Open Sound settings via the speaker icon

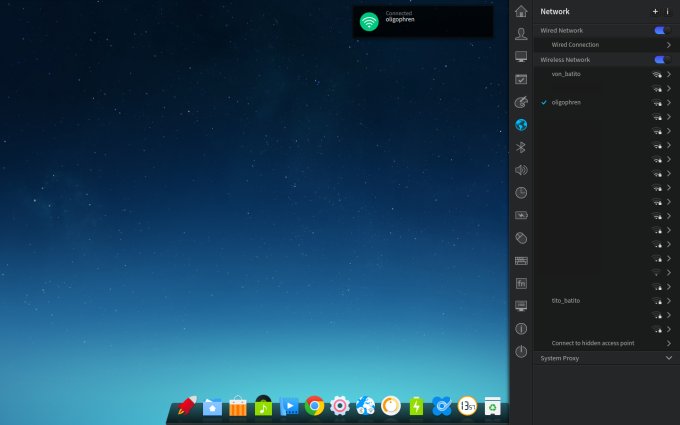pyautogui.click(x=520, y=170)
